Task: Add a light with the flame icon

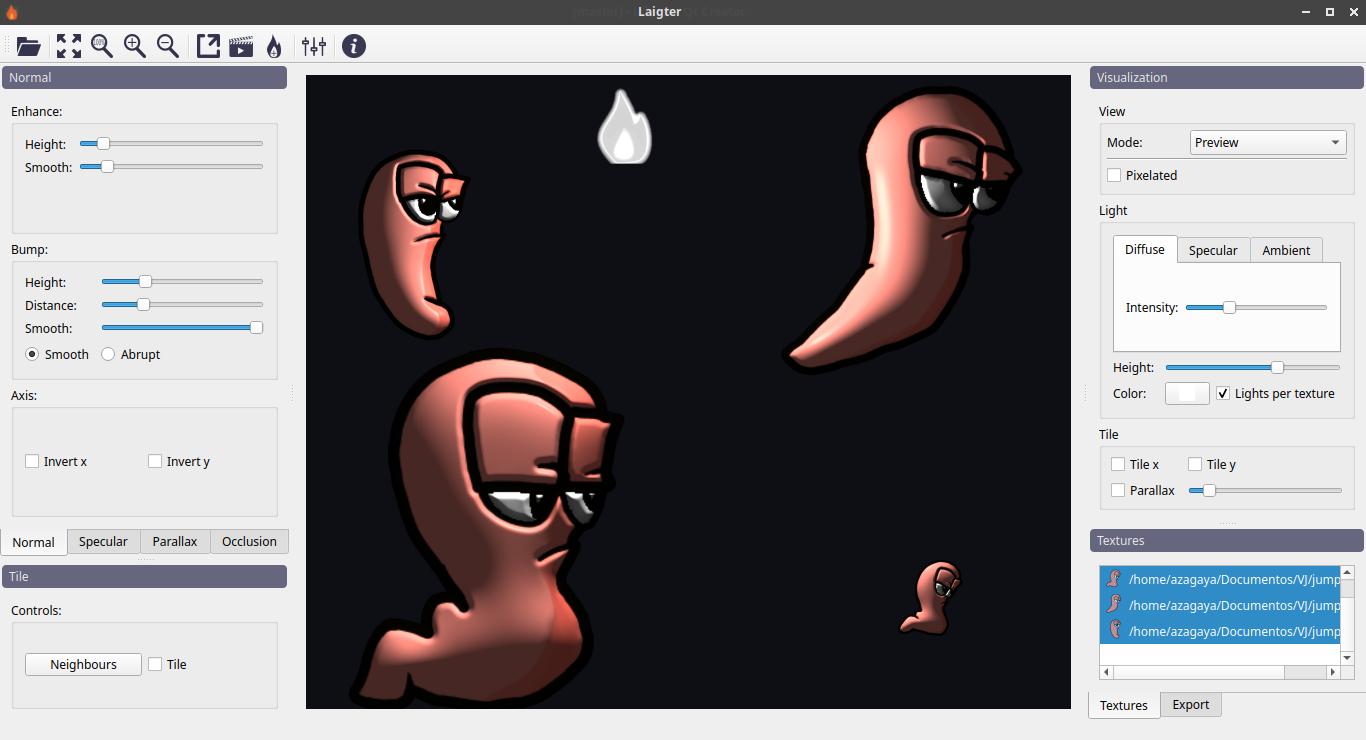Action: [274, 46]
